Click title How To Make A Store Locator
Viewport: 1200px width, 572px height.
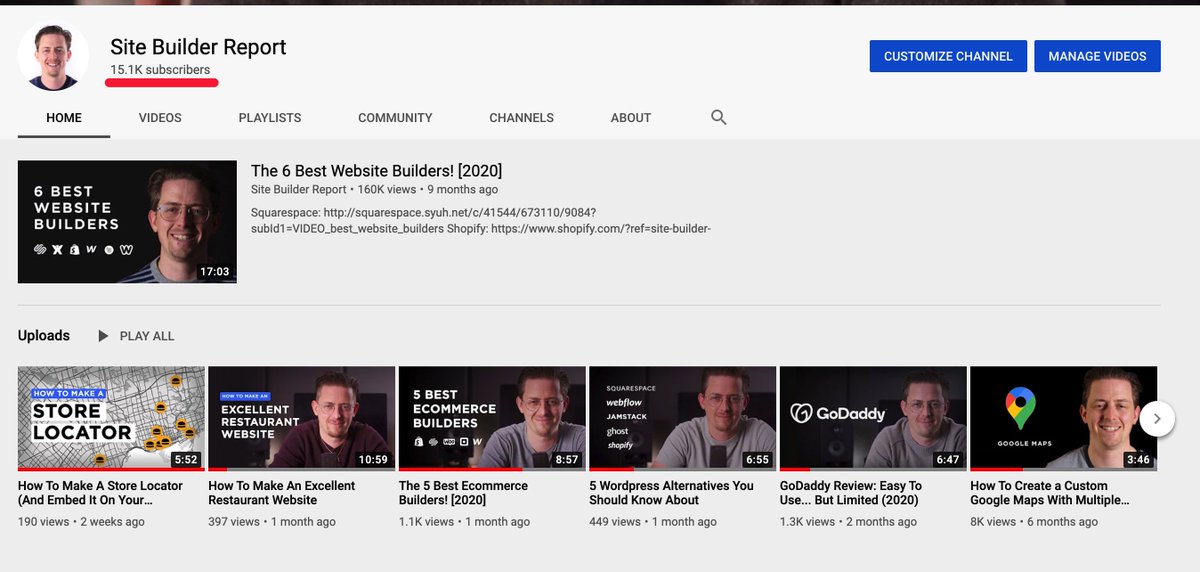[x=100, y=493]
